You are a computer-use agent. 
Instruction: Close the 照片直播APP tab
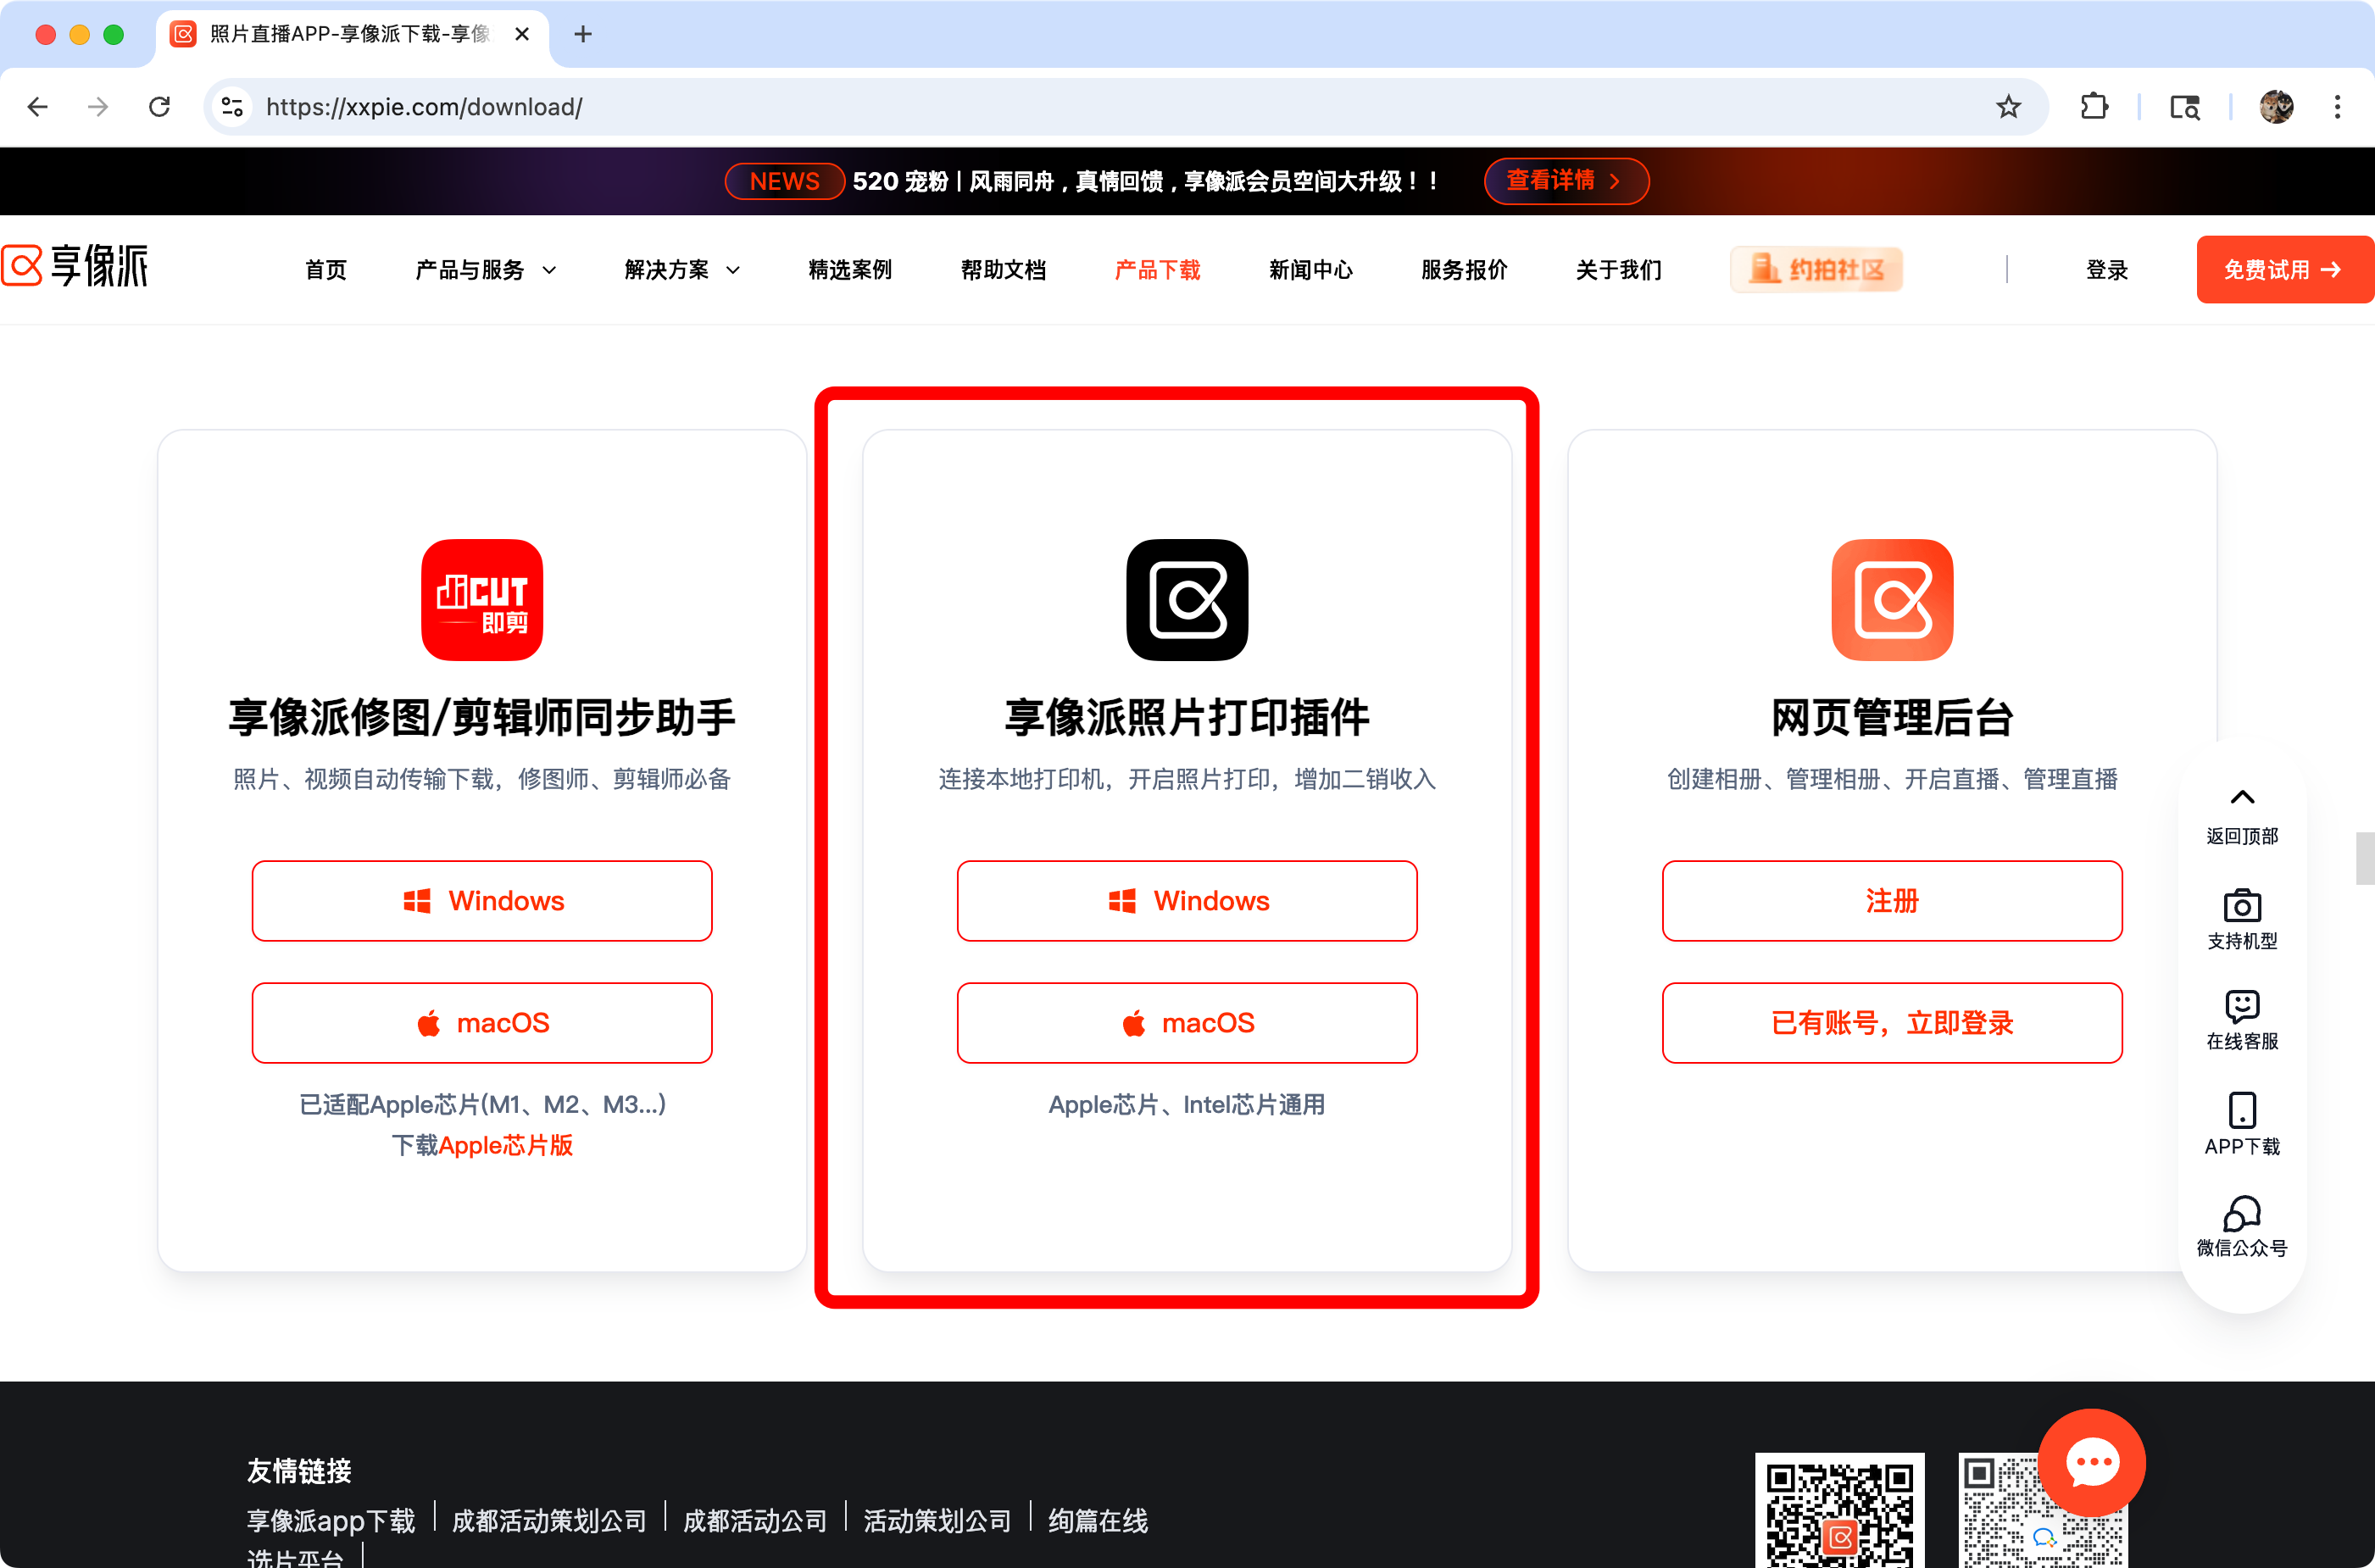(522, 34)
